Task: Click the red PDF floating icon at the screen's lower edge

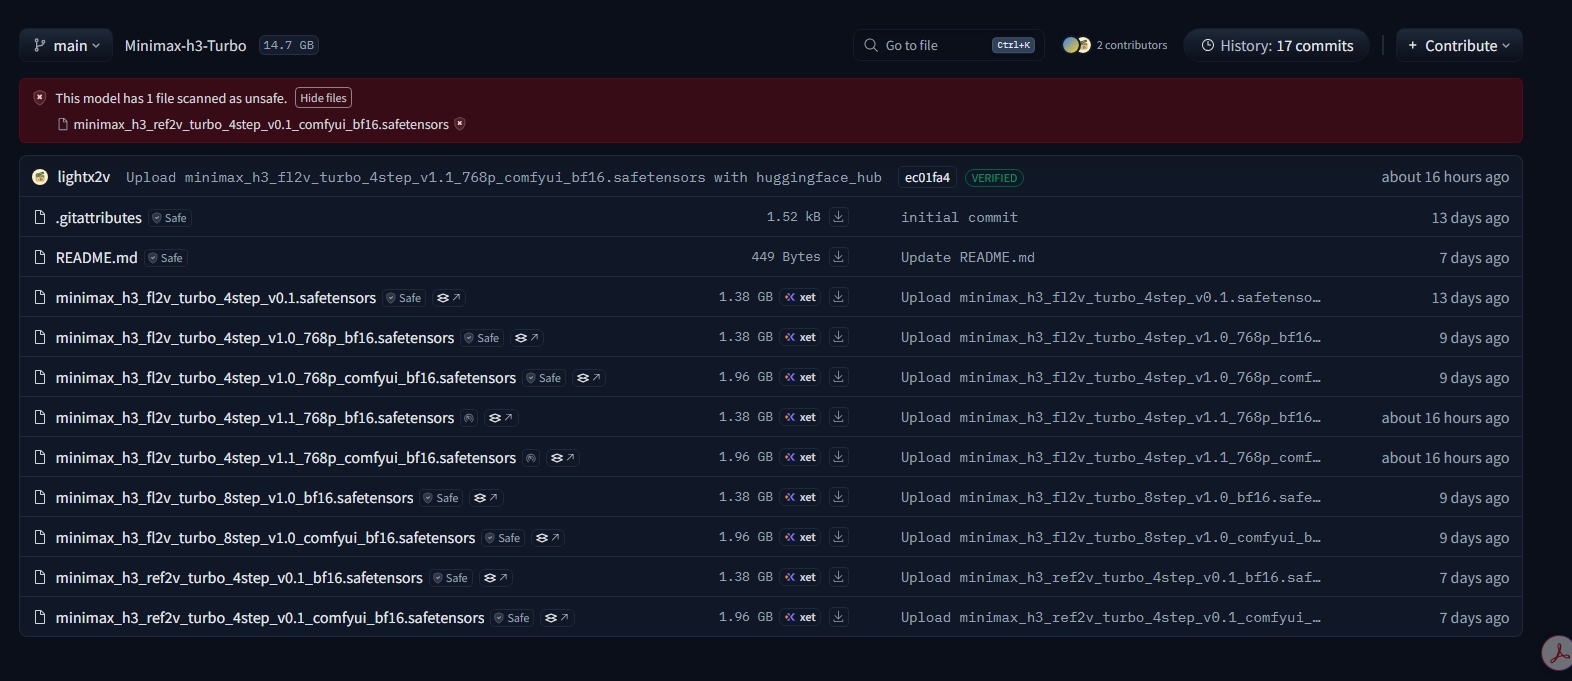Action: [x=1557, y=653]
